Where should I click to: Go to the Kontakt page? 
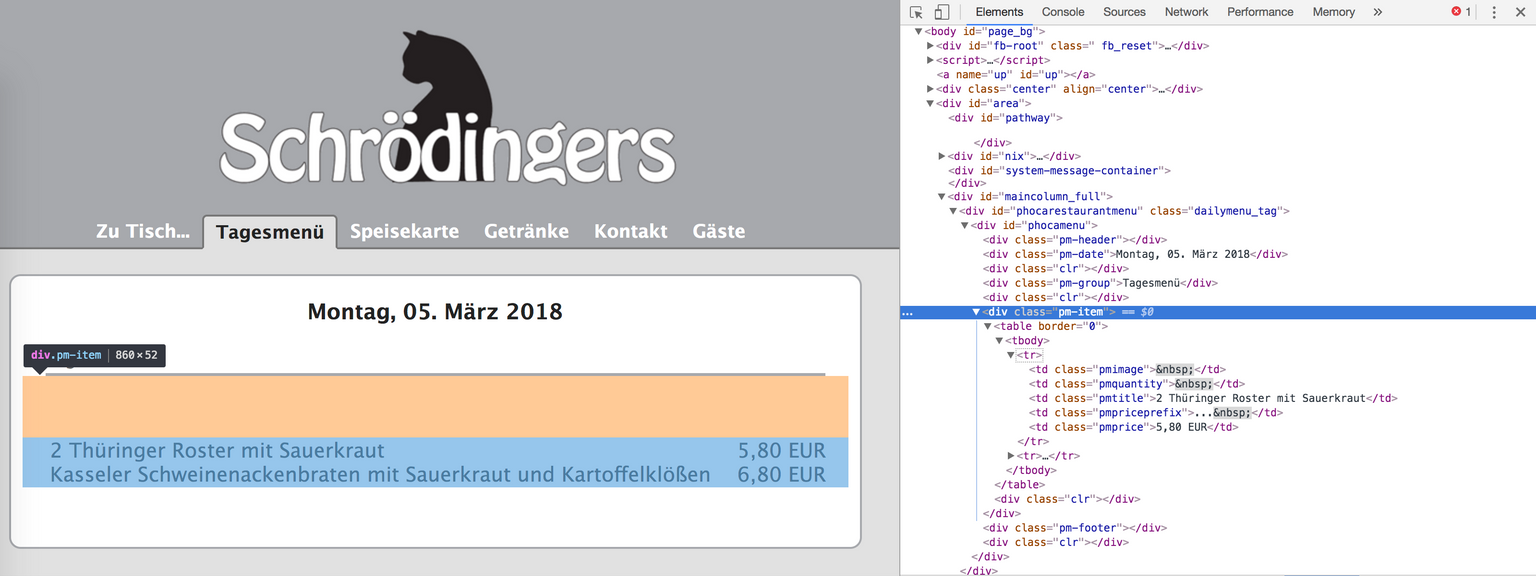coord(630,231)
